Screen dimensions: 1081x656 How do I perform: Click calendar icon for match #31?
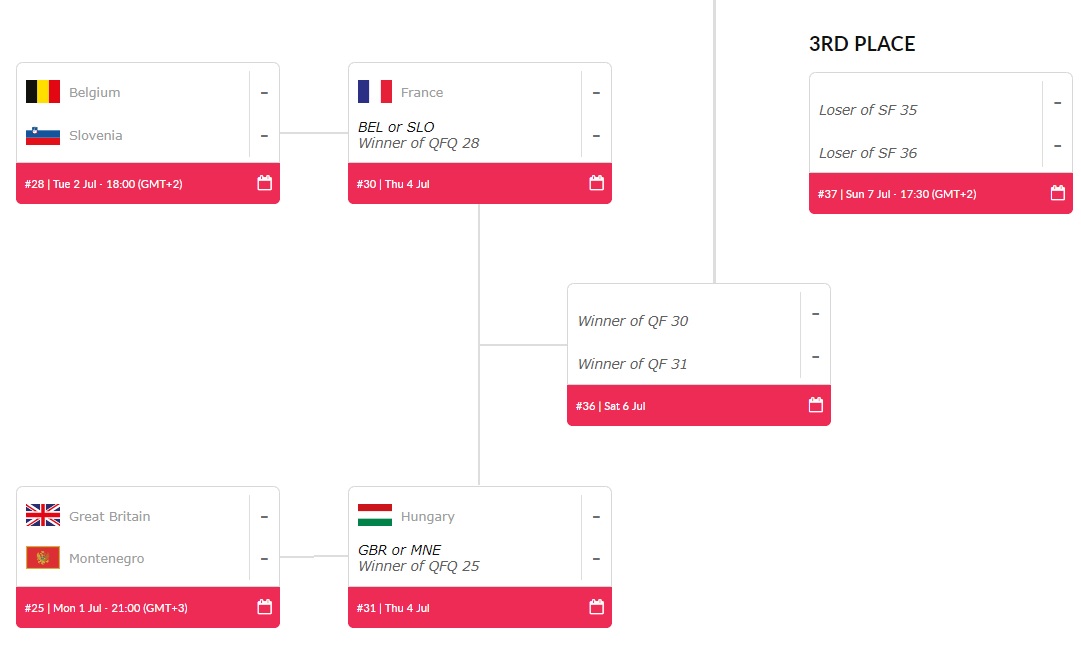597,606
